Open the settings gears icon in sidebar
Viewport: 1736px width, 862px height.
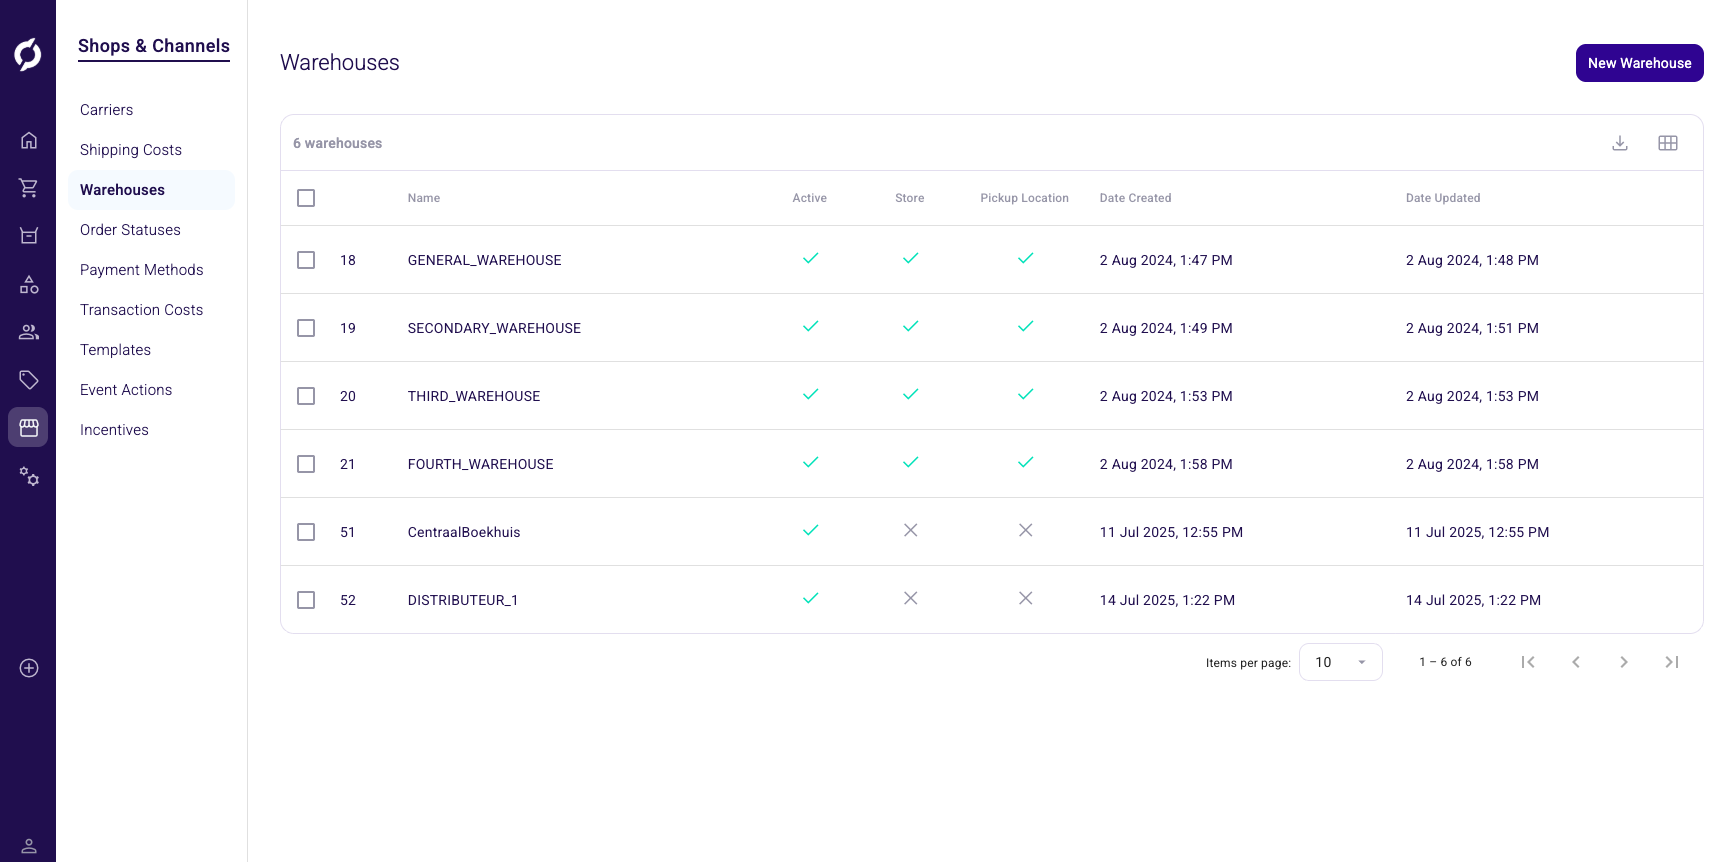[29, 476]
